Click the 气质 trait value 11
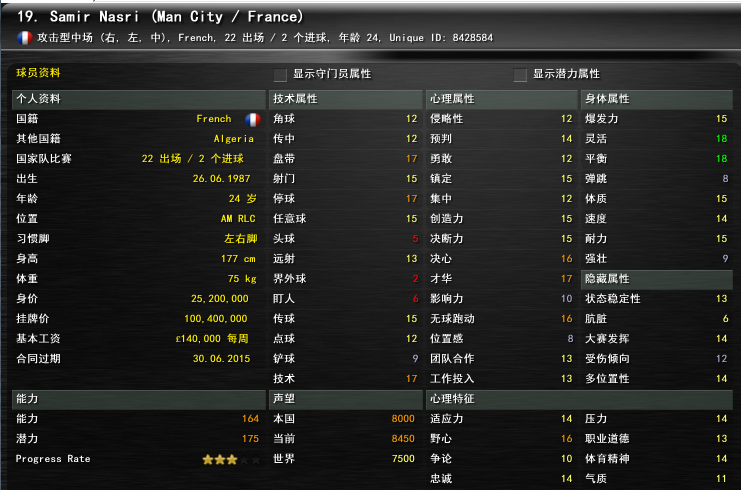This screenshot has width=741, height=490. [x=722, y=479]
